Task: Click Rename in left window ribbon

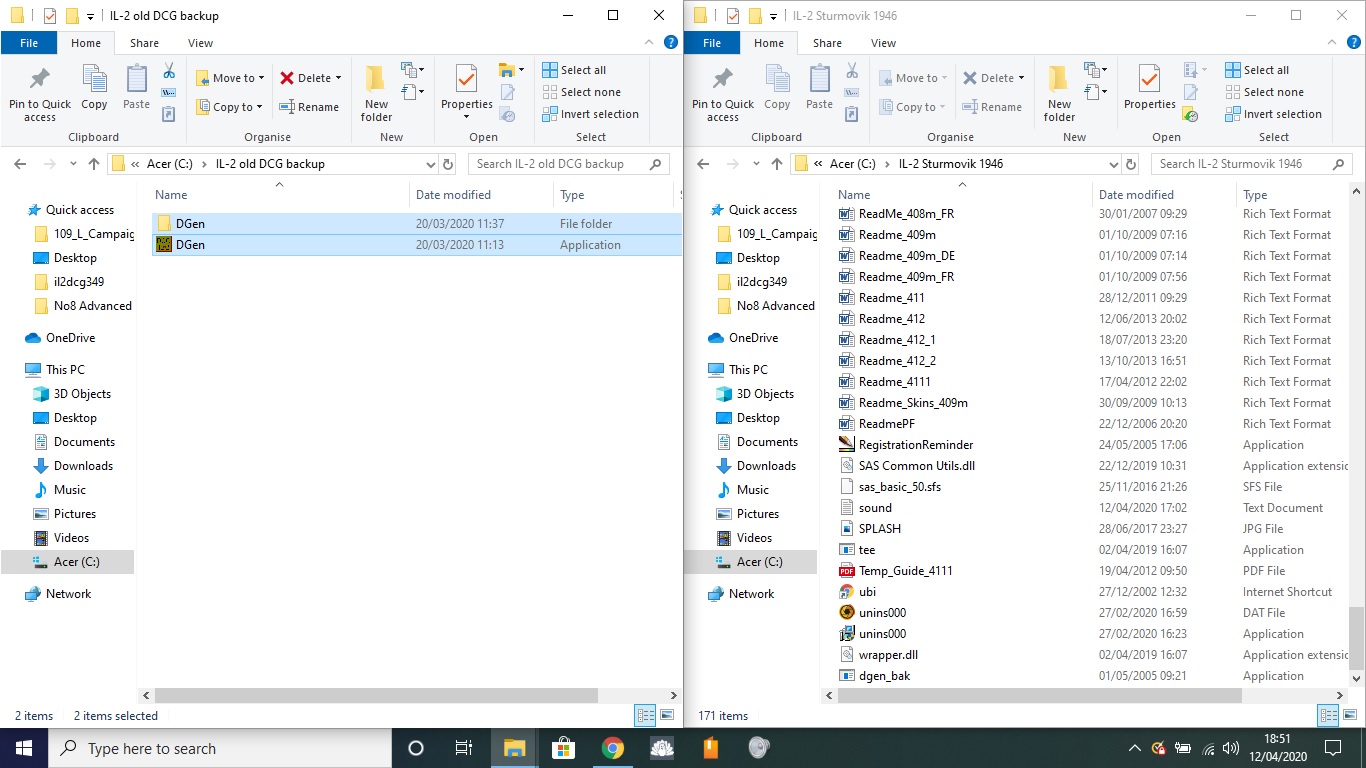Action: click(309, 107)
